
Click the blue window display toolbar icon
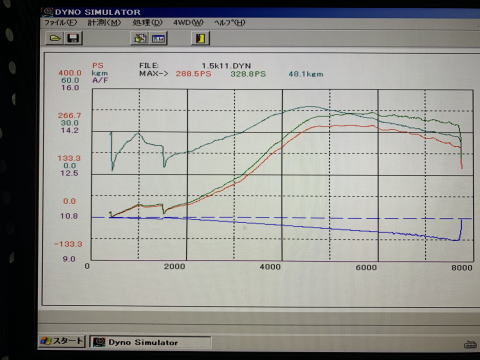(158, 39)
